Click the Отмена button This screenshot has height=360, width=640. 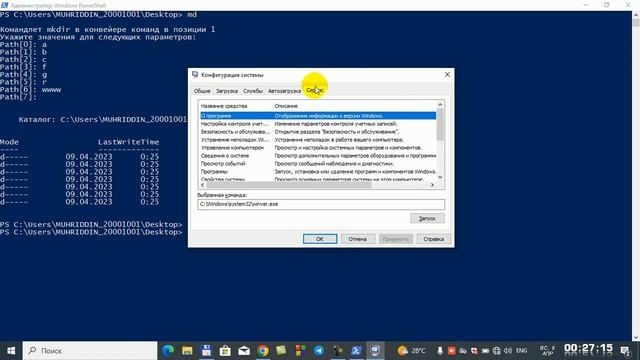pos(358,239)
